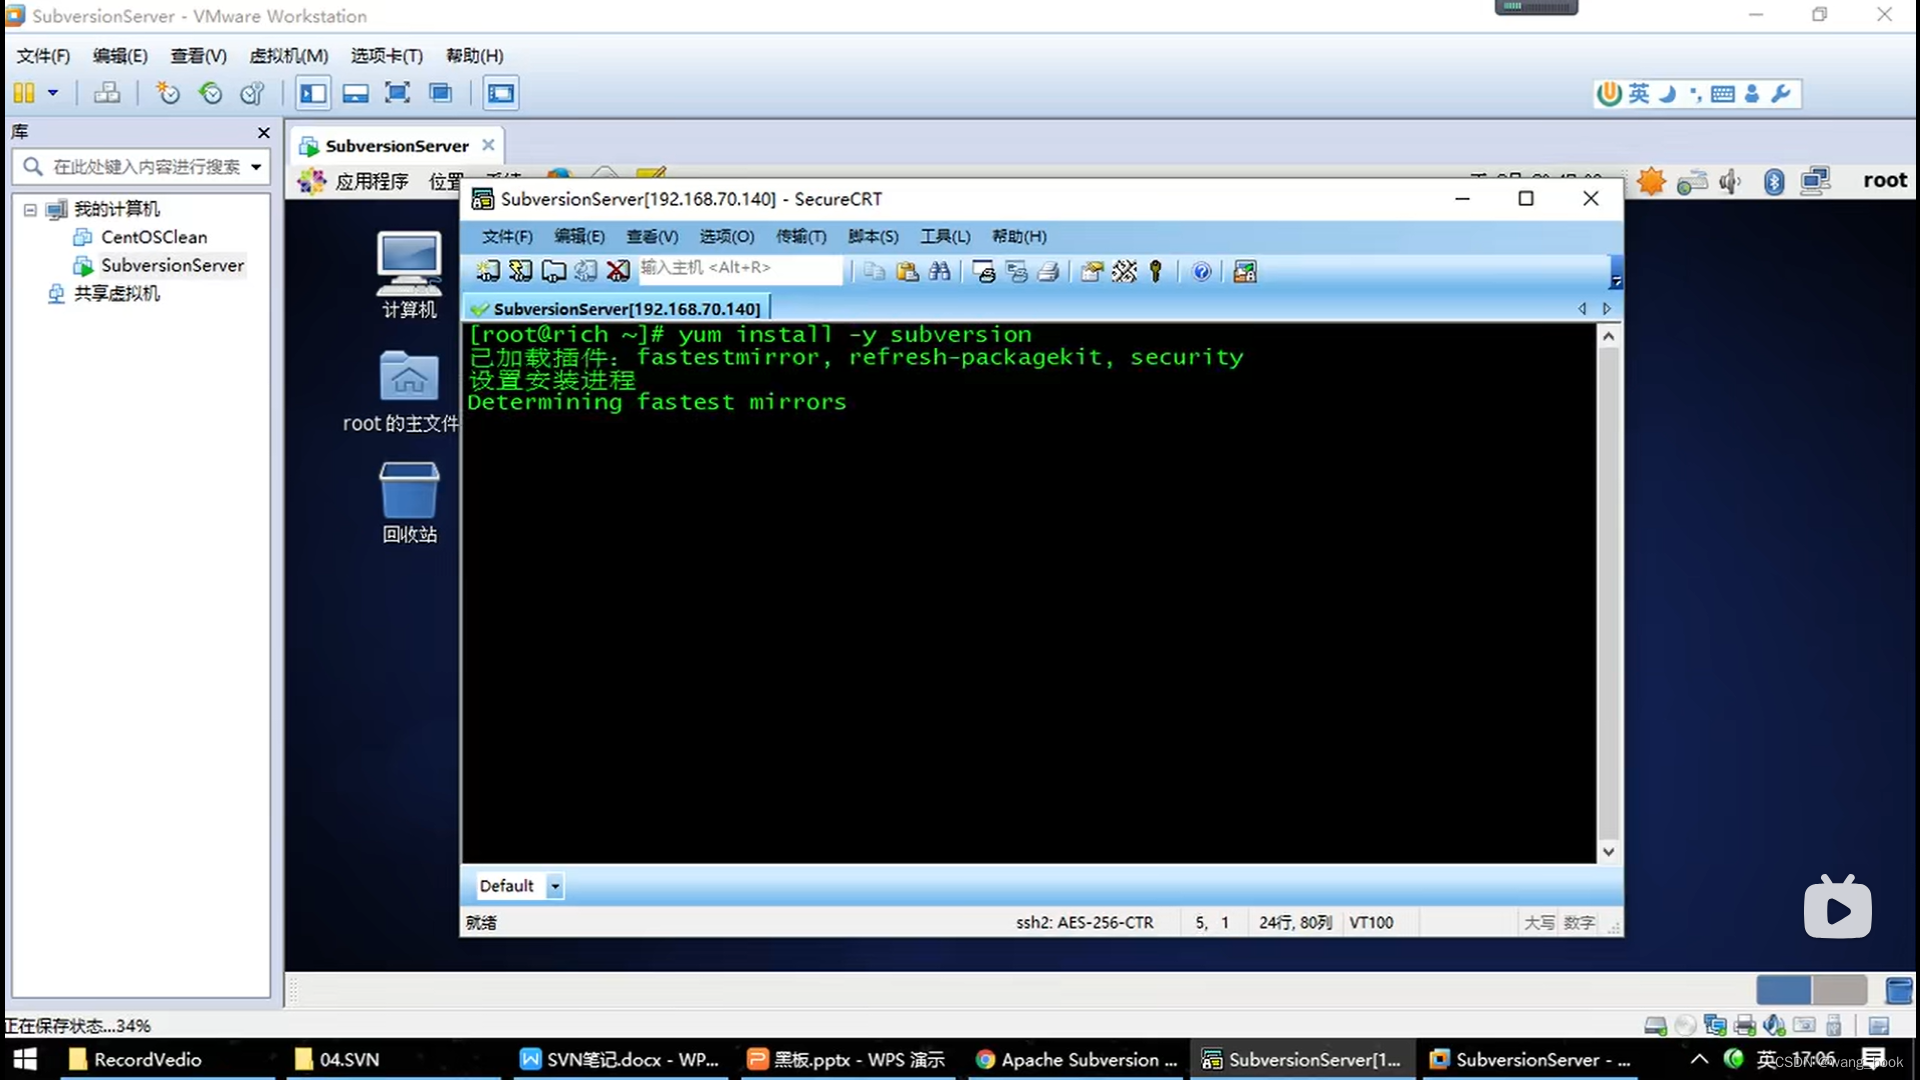Screen dimensions: 1920x1080
Task: Select 选项(O) menu in SecureCRT toolbar
Action: (x=727, y=236)
